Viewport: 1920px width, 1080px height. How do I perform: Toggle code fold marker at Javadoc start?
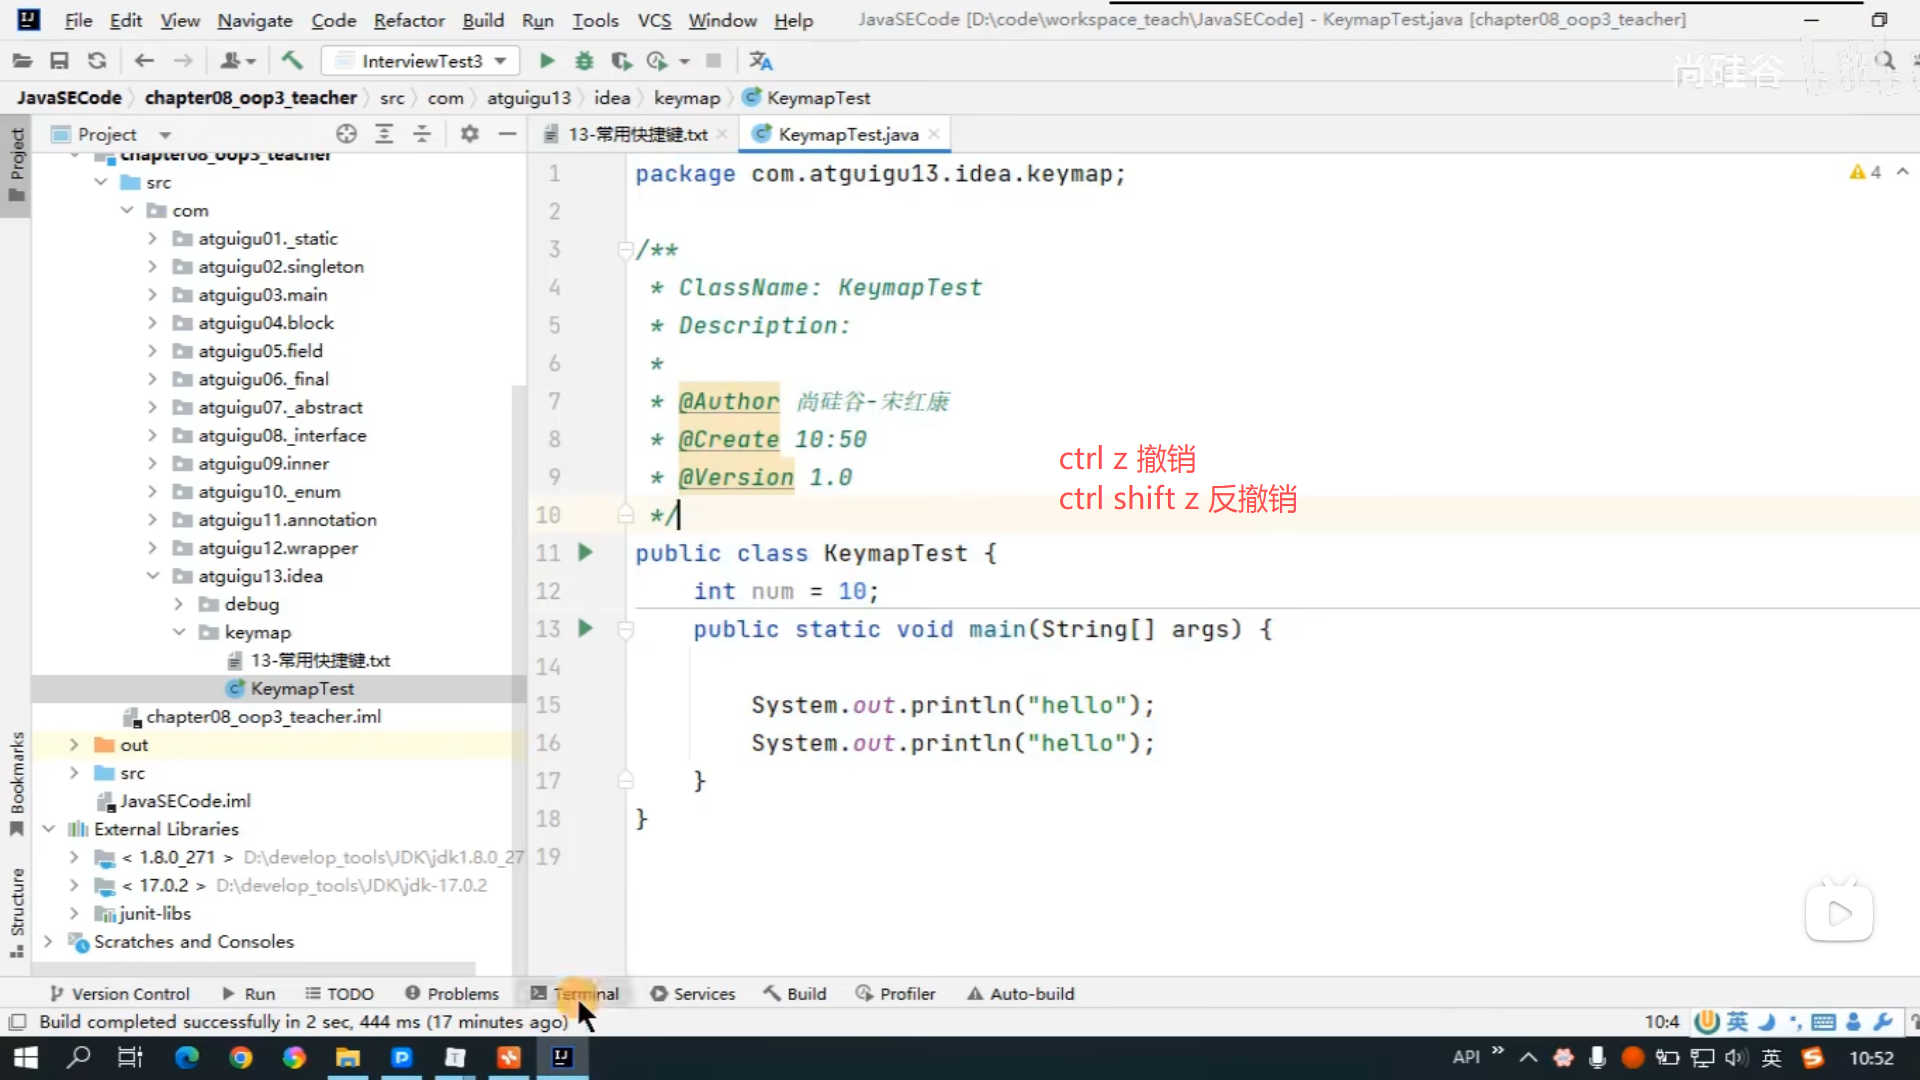(x=625, y=249)
